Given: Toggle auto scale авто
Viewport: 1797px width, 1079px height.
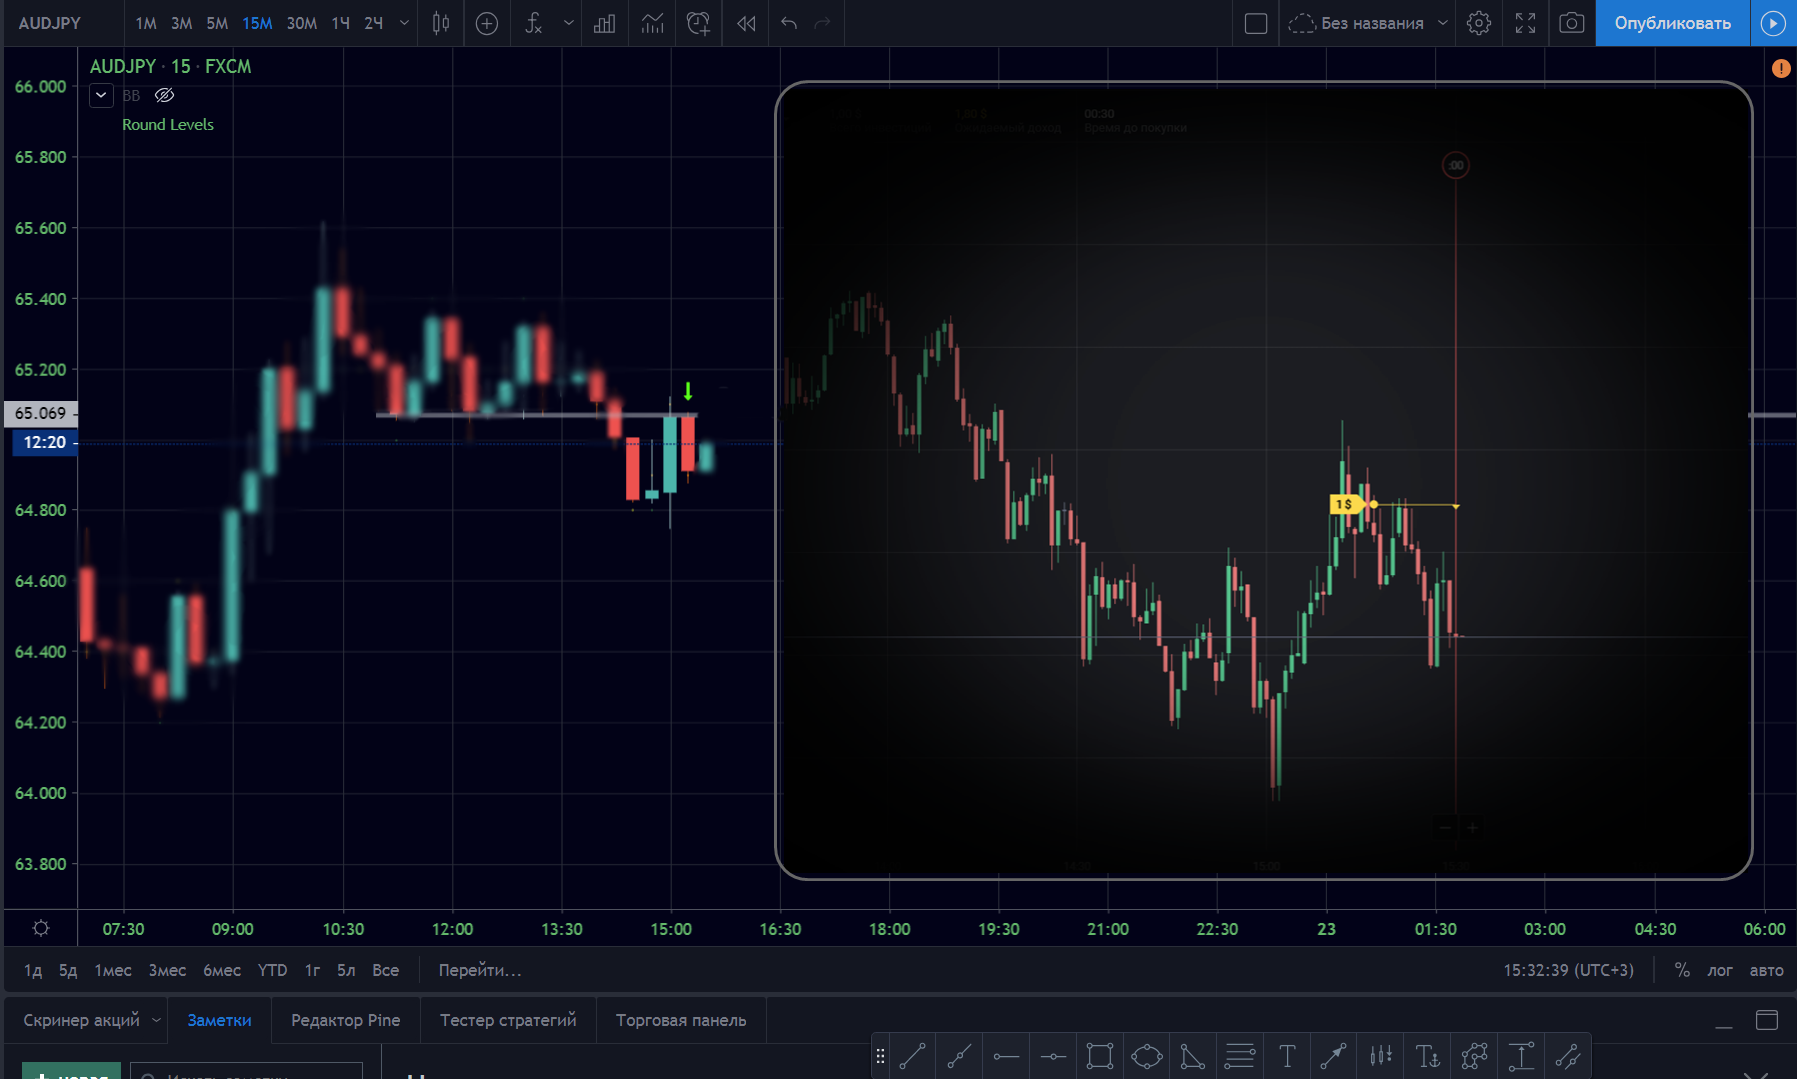Looking at the screenshot, I should 1766,970.
